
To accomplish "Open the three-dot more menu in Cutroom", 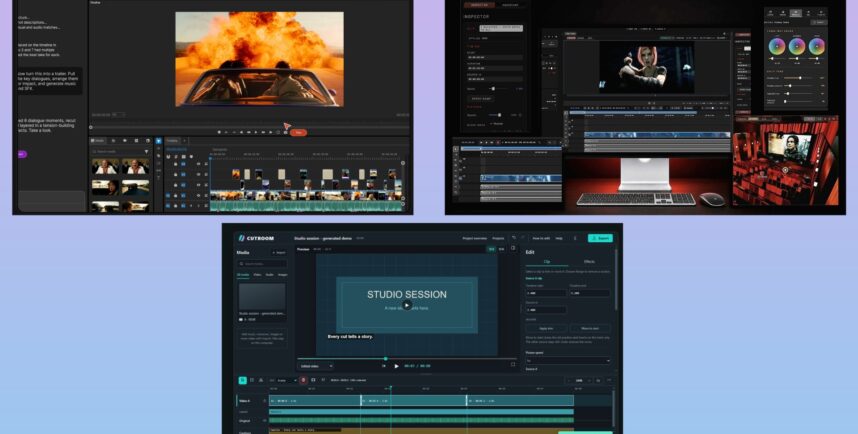I will [575, 238].
